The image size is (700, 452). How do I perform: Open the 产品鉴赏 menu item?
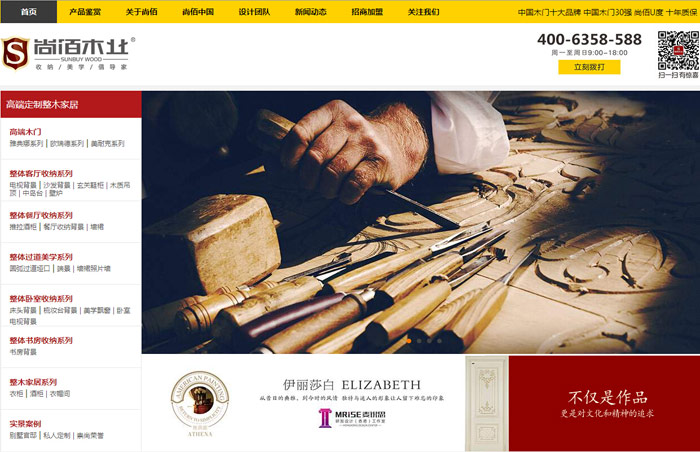85,12
